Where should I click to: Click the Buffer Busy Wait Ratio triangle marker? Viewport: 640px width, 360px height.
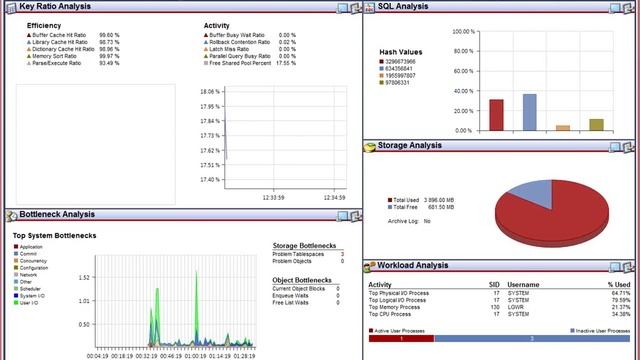206,36
